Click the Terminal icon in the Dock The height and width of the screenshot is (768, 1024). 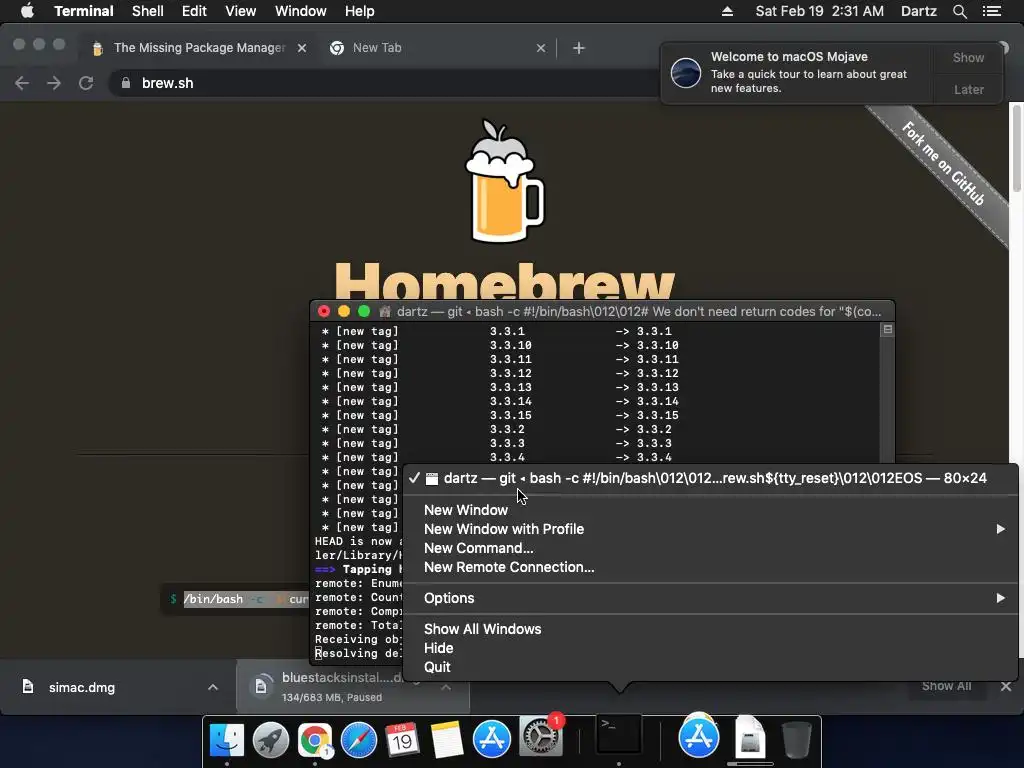click(x=618, y=735)
